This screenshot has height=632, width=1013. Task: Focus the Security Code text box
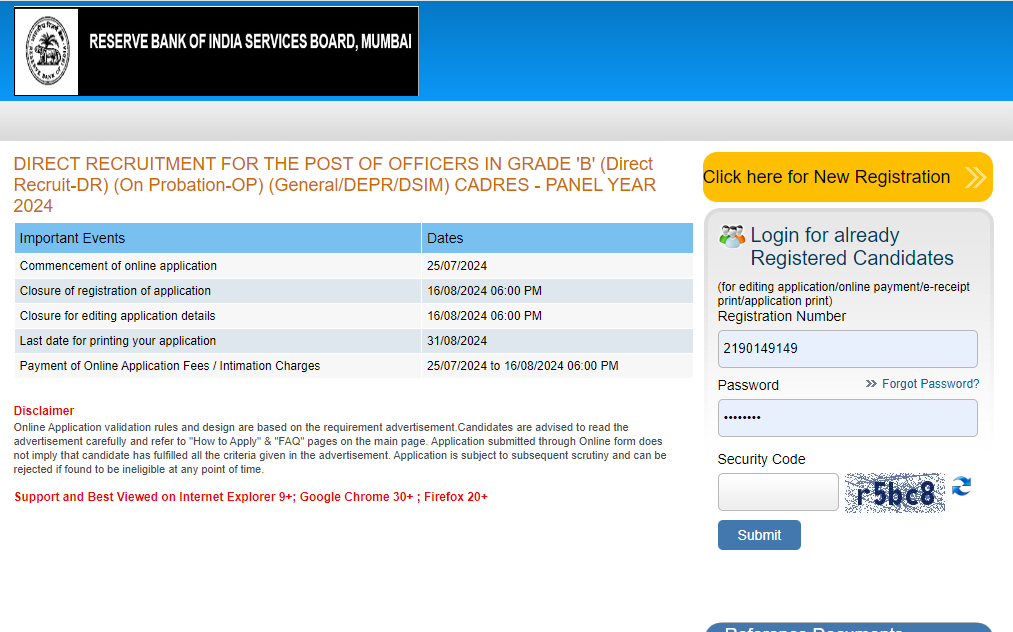[x=778, y=492]
